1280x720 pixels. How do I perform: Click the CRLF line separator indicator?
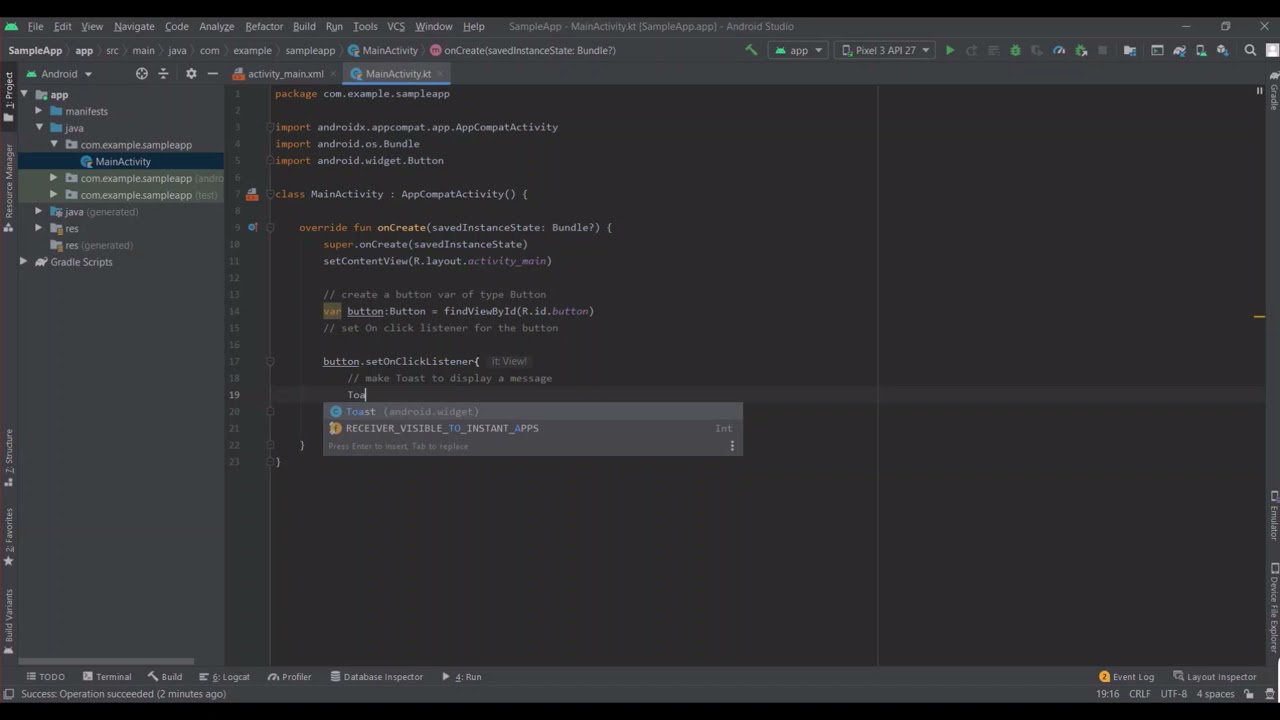point(1140,694)
